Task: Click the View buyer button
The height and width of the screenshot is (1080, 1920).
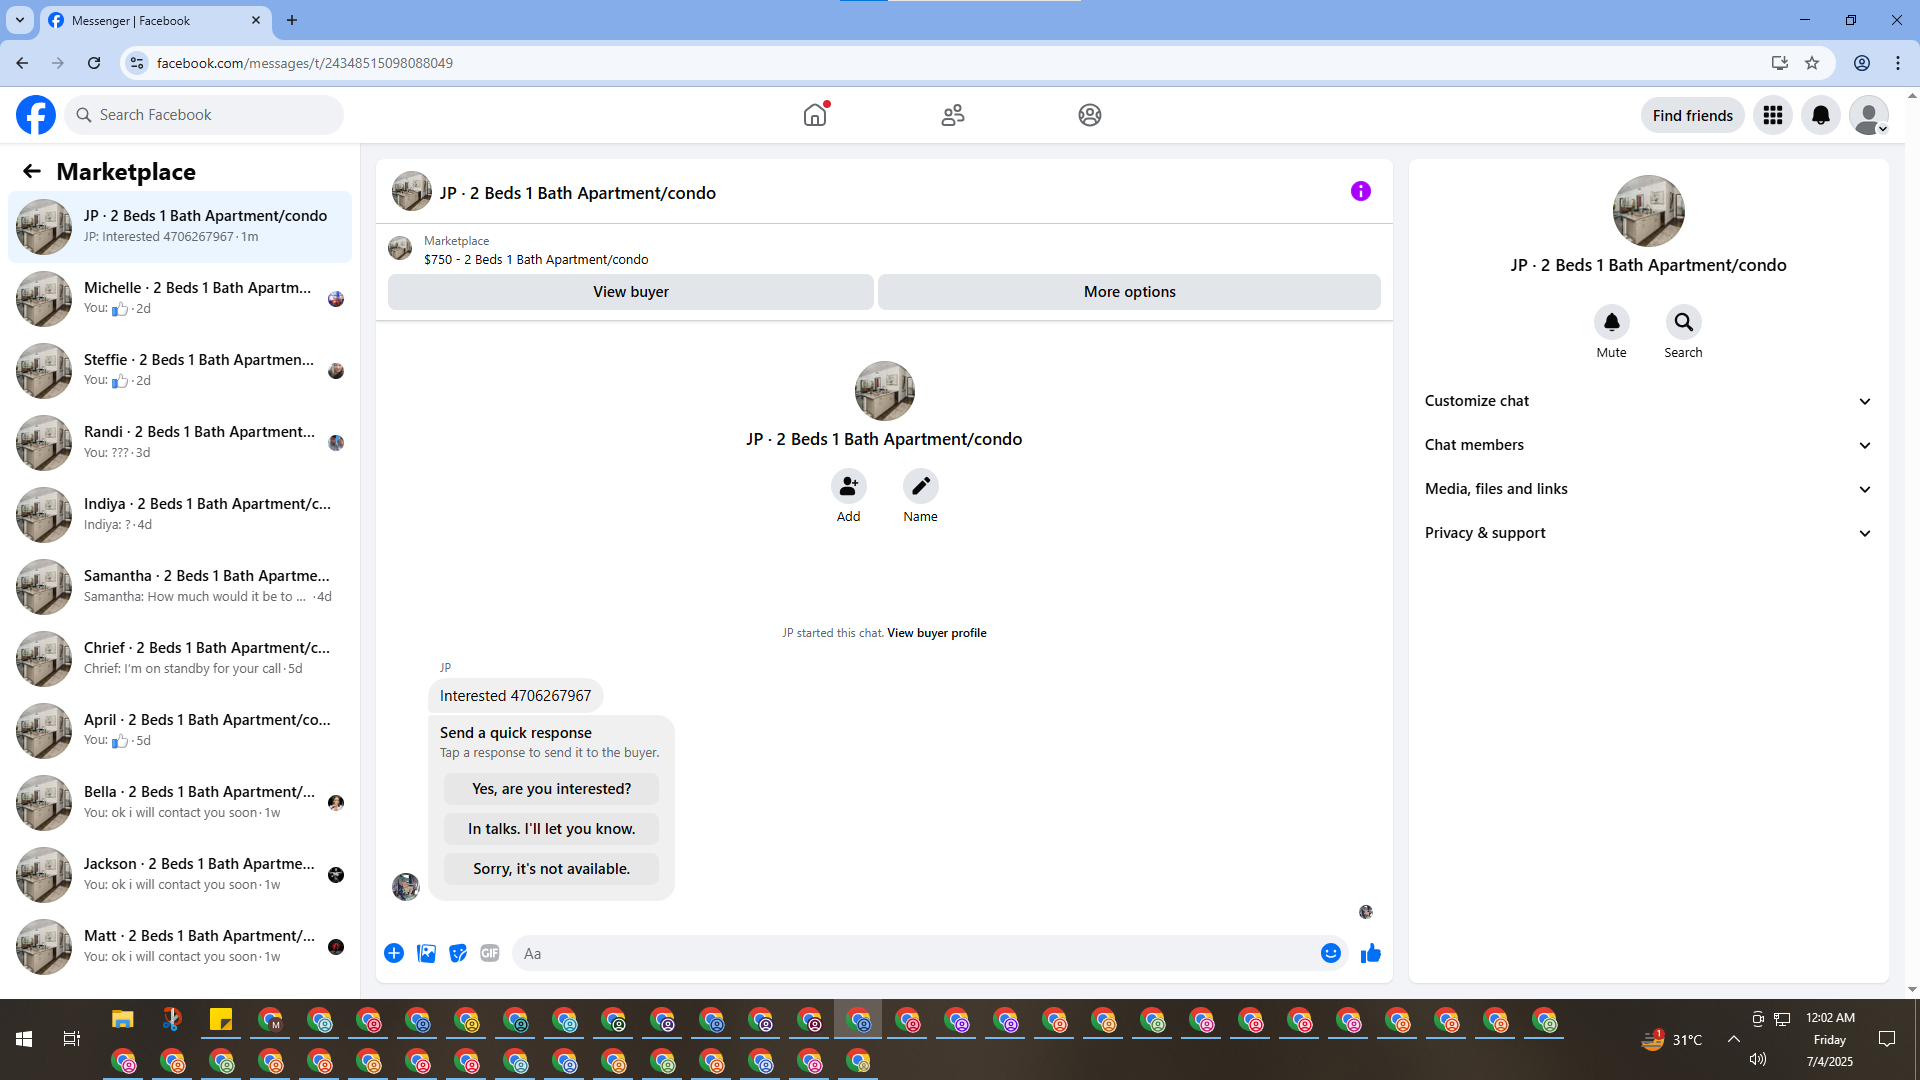Action: click(x=630, y=292)
